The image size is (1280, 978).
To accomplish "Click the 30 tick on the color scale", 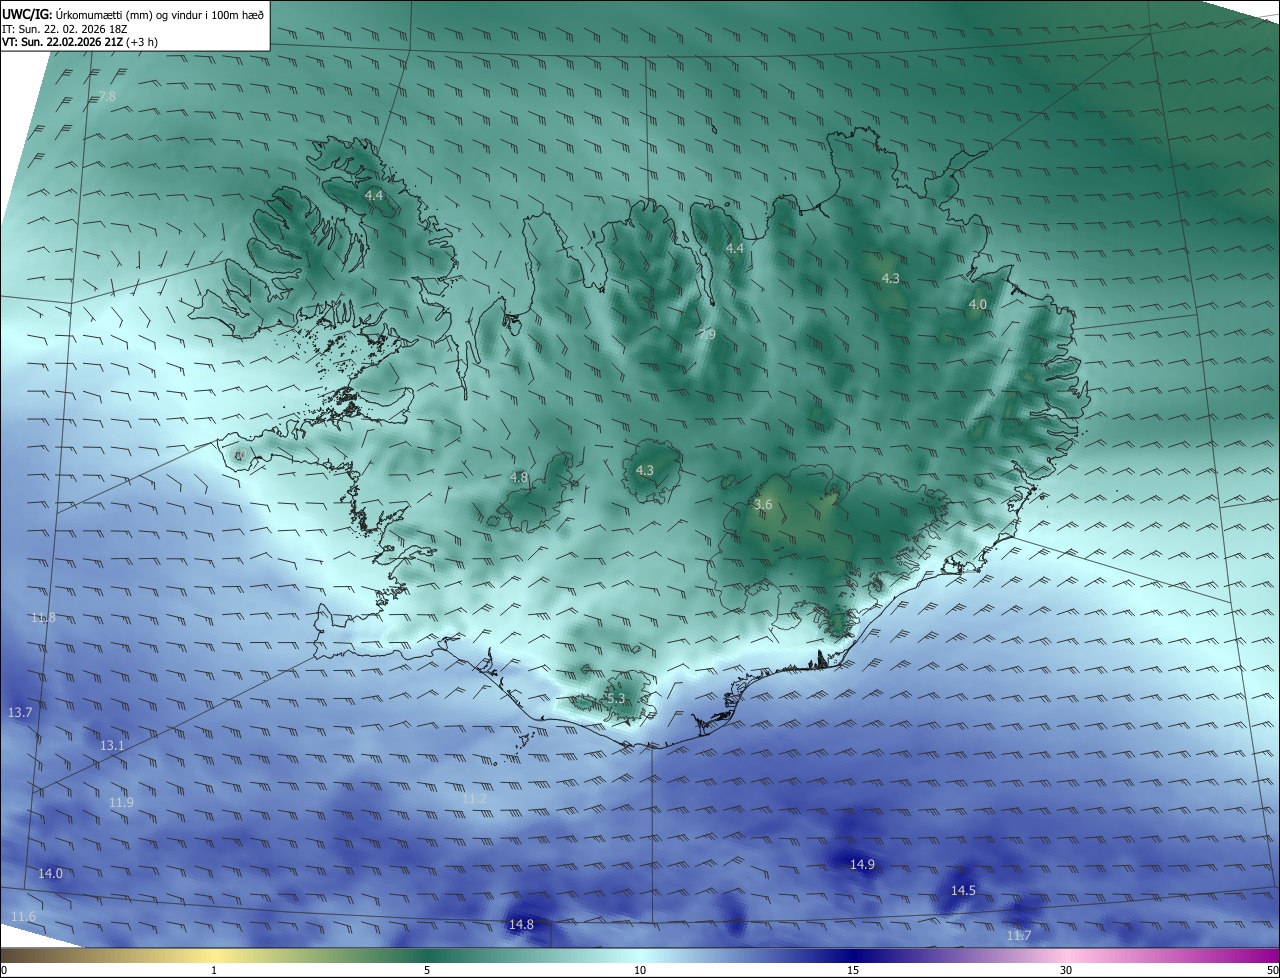I will 1066,970.
